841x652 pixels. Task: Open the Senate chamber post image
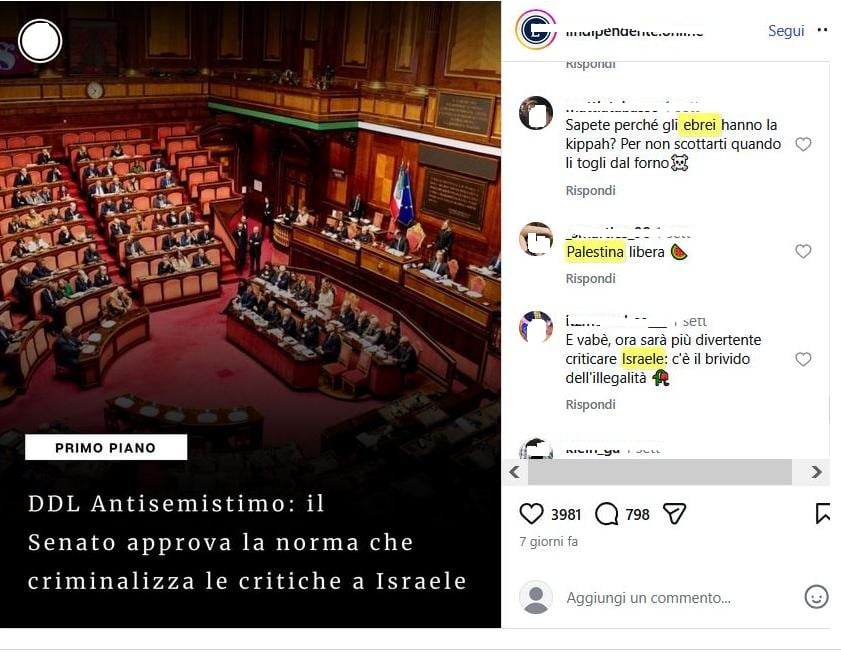(250, 314)
